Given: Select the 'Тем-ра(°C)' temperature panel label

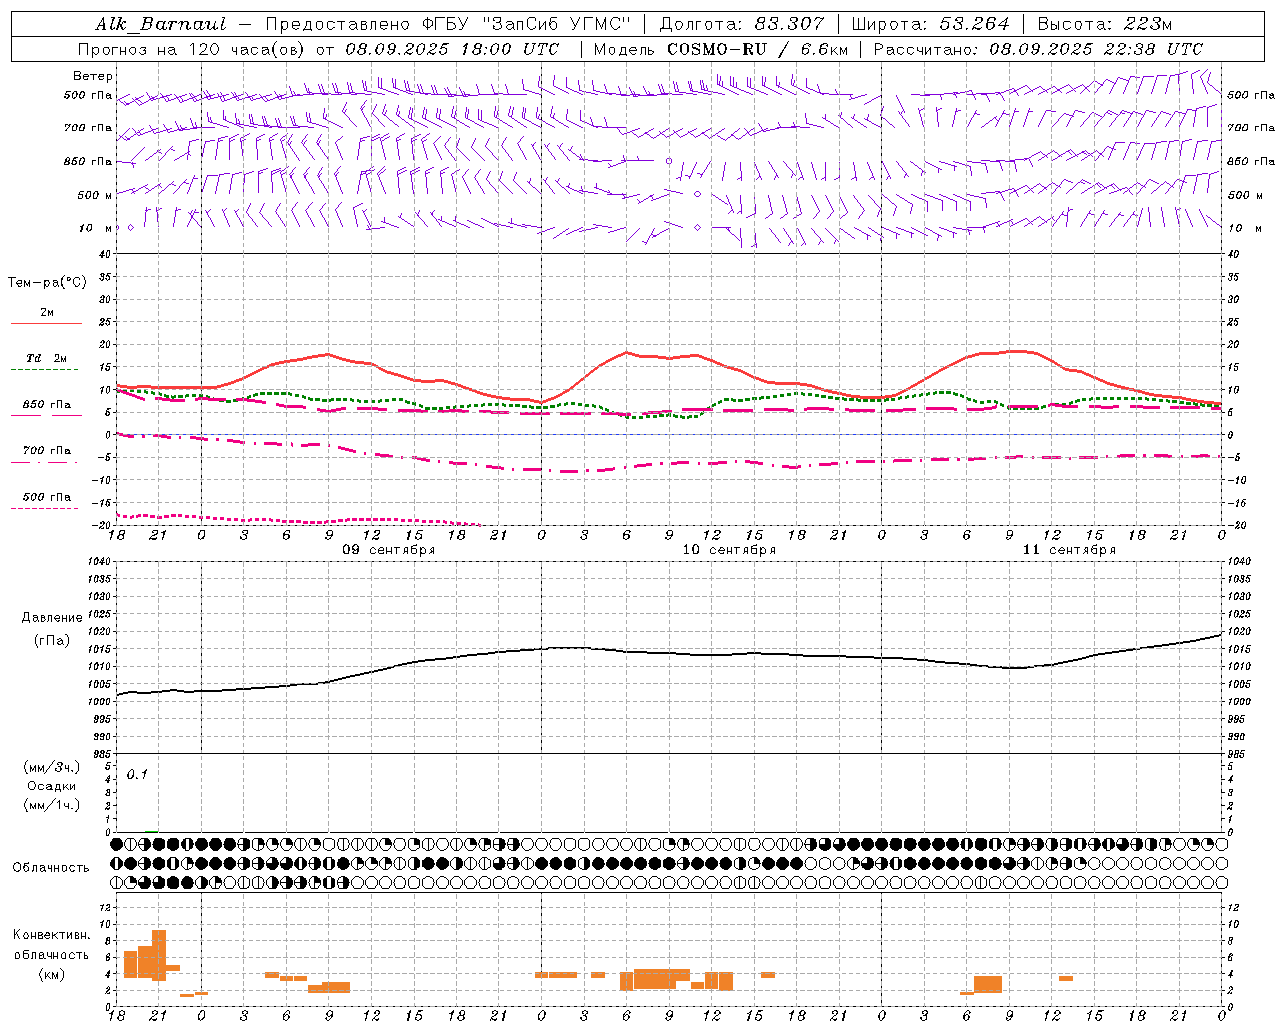Looking at the screenshot, I should [x=47, y=282].
